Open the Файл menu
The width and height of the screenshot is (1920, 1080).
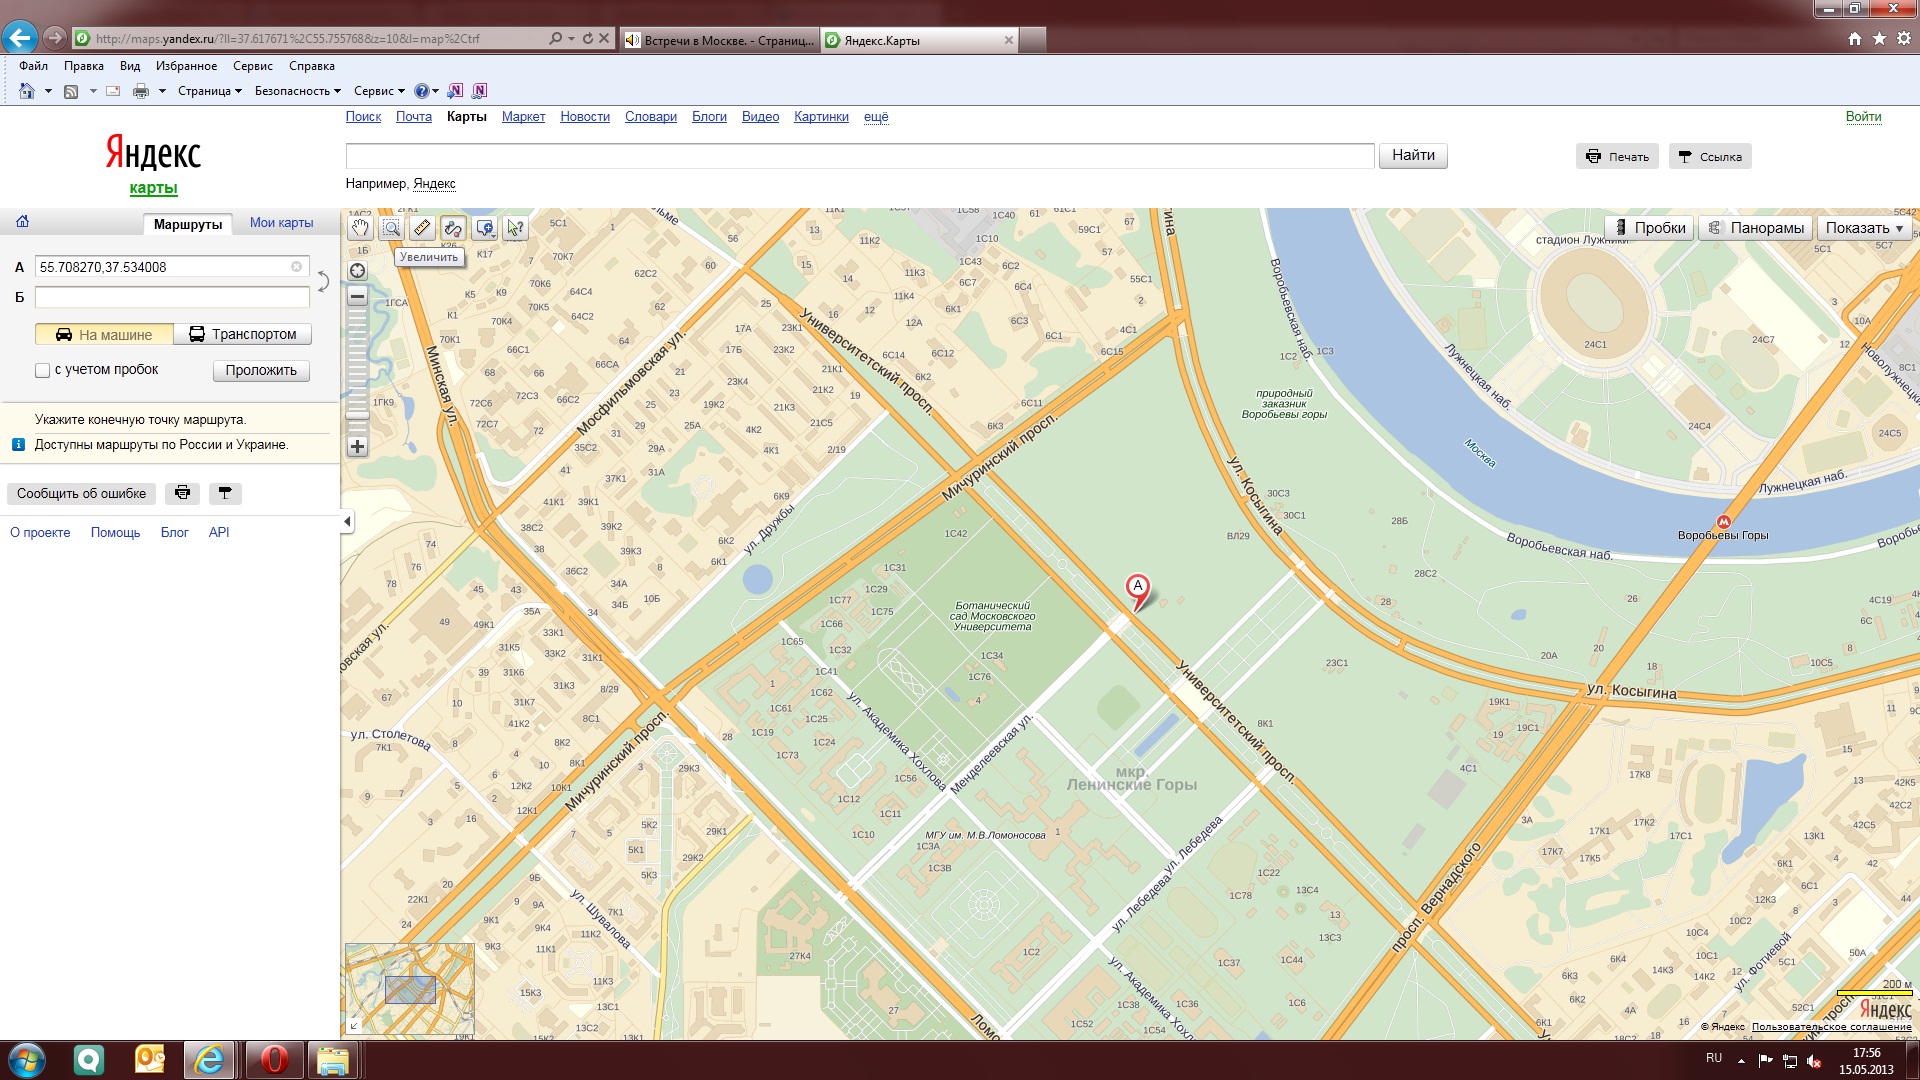[33, 66]
